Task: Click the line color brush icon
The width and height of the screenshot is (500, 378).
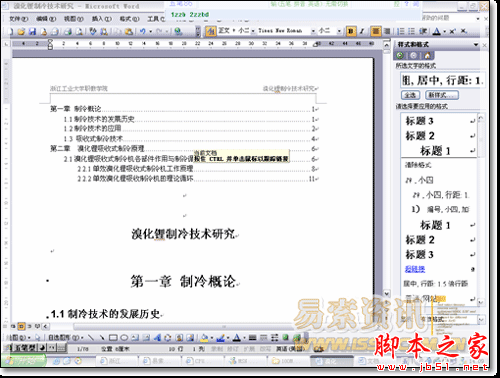Action: (220, 338)
